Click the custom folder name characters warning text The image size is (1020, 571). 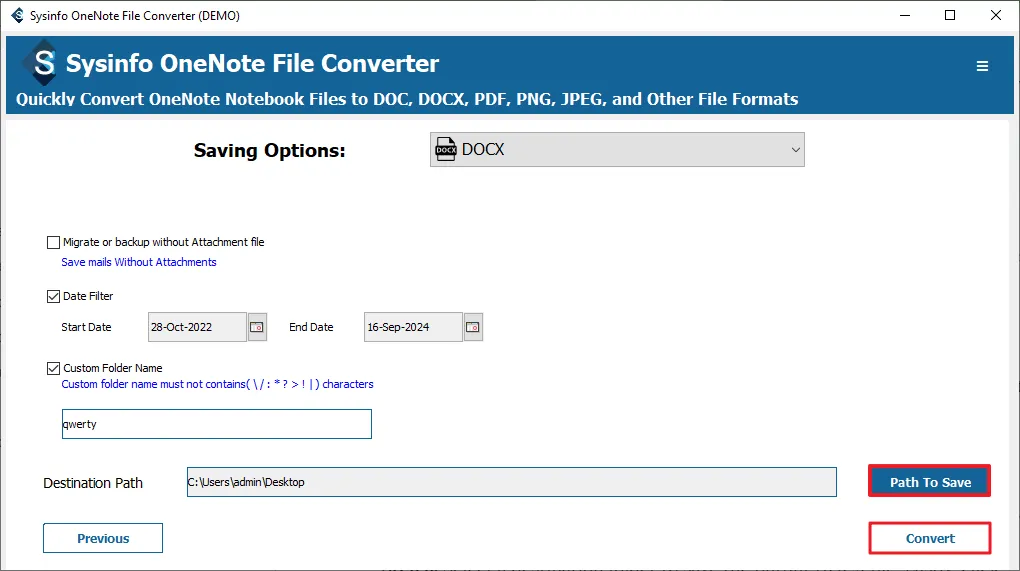coord(217,384)
